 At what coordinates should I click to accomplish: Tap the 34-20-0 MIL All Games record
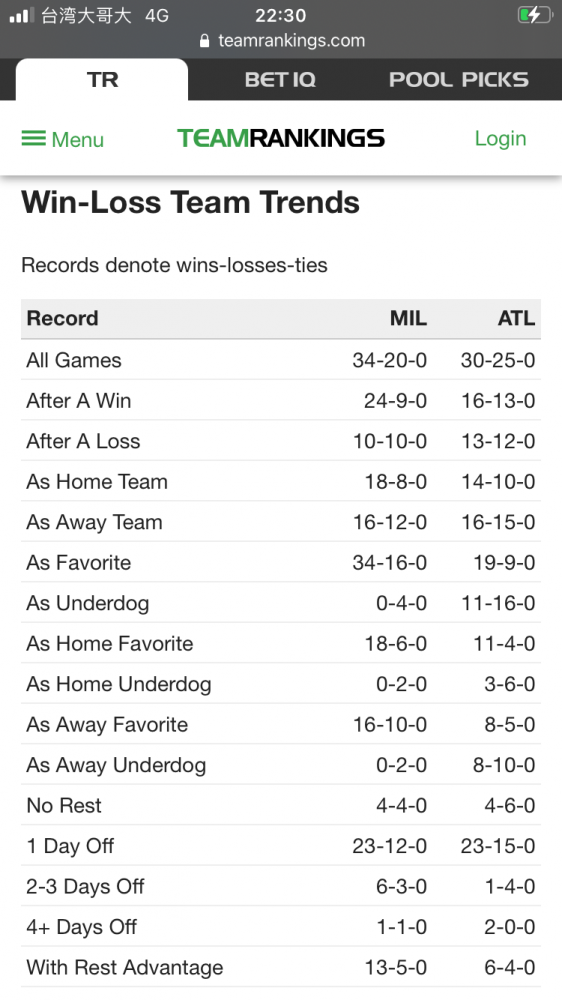(x=389, y=360)
